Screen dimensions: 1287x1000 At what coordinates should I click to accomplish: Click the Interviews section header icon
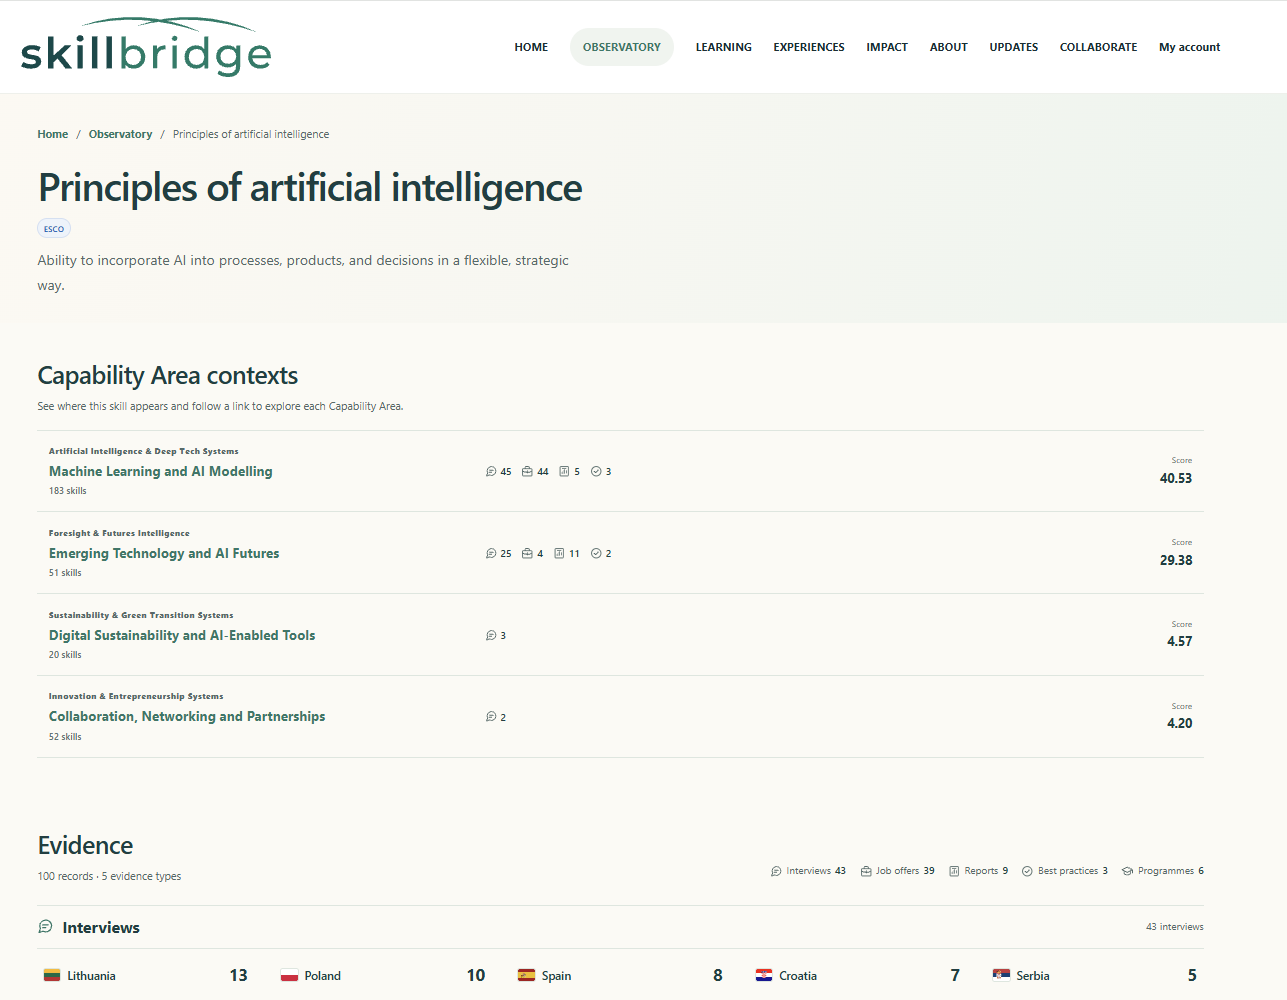point(45,927)
